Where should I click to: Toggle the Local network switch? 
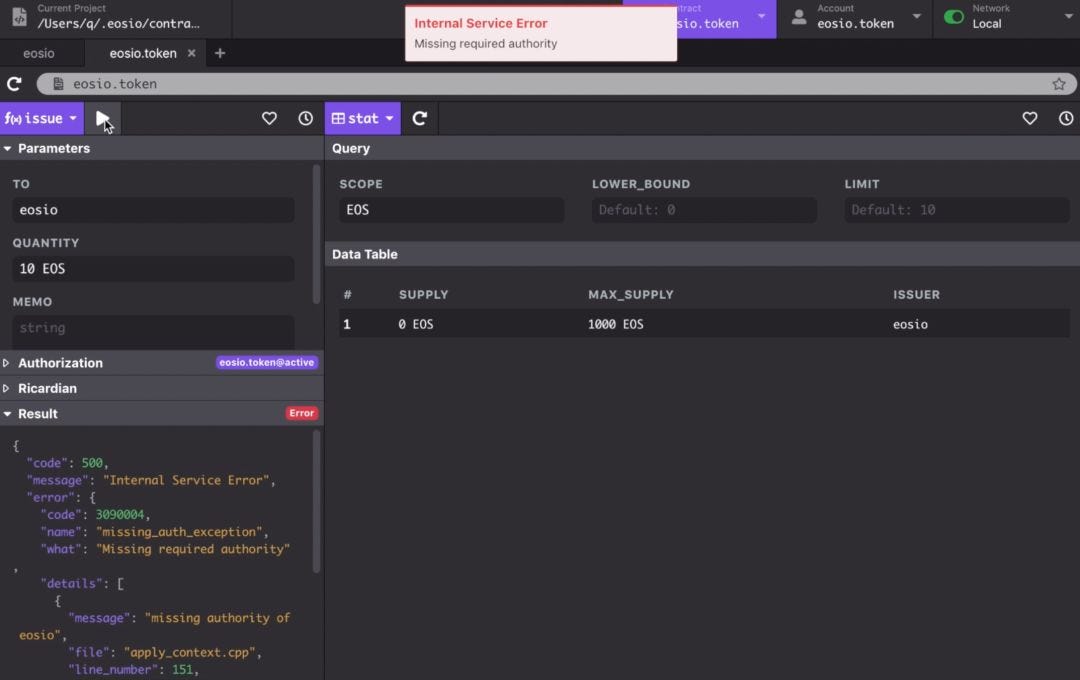tap(954, 17)
